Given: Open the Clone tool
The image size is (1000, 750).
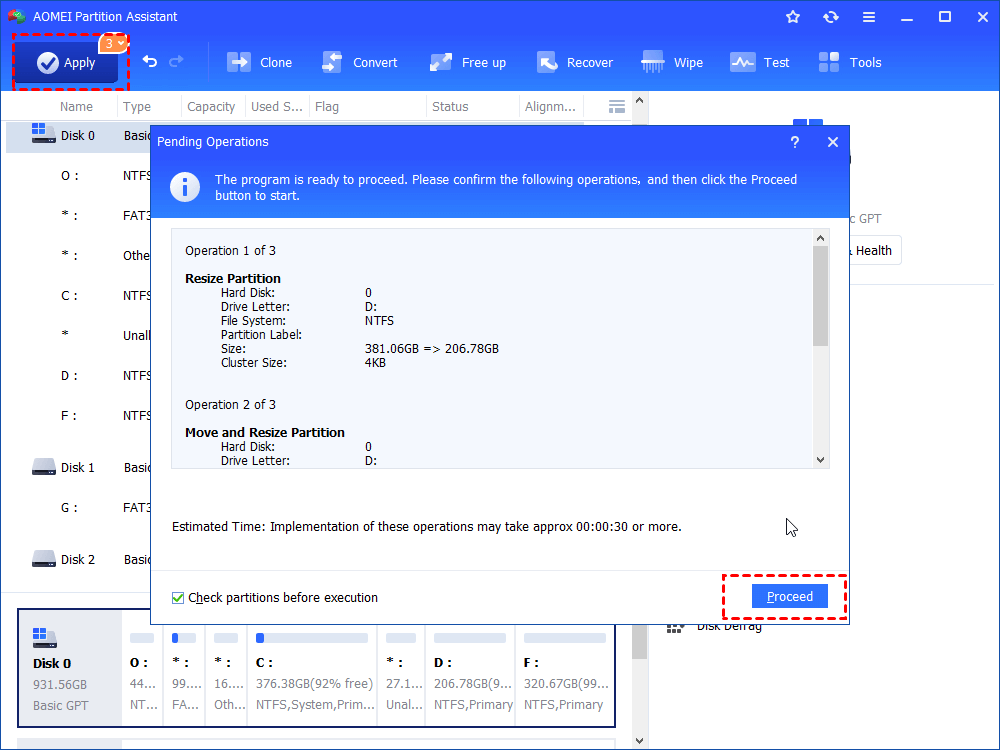Looking at the screenshot, I should (x=260, y=62).
